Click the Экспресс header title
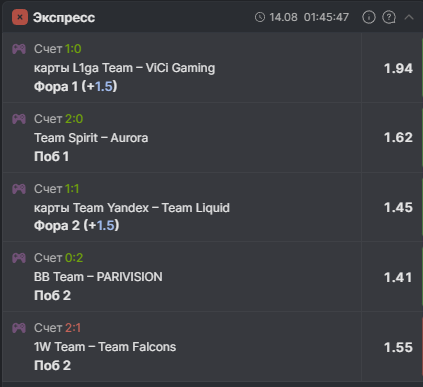The image size is (423, 387). tap(64, 18)
